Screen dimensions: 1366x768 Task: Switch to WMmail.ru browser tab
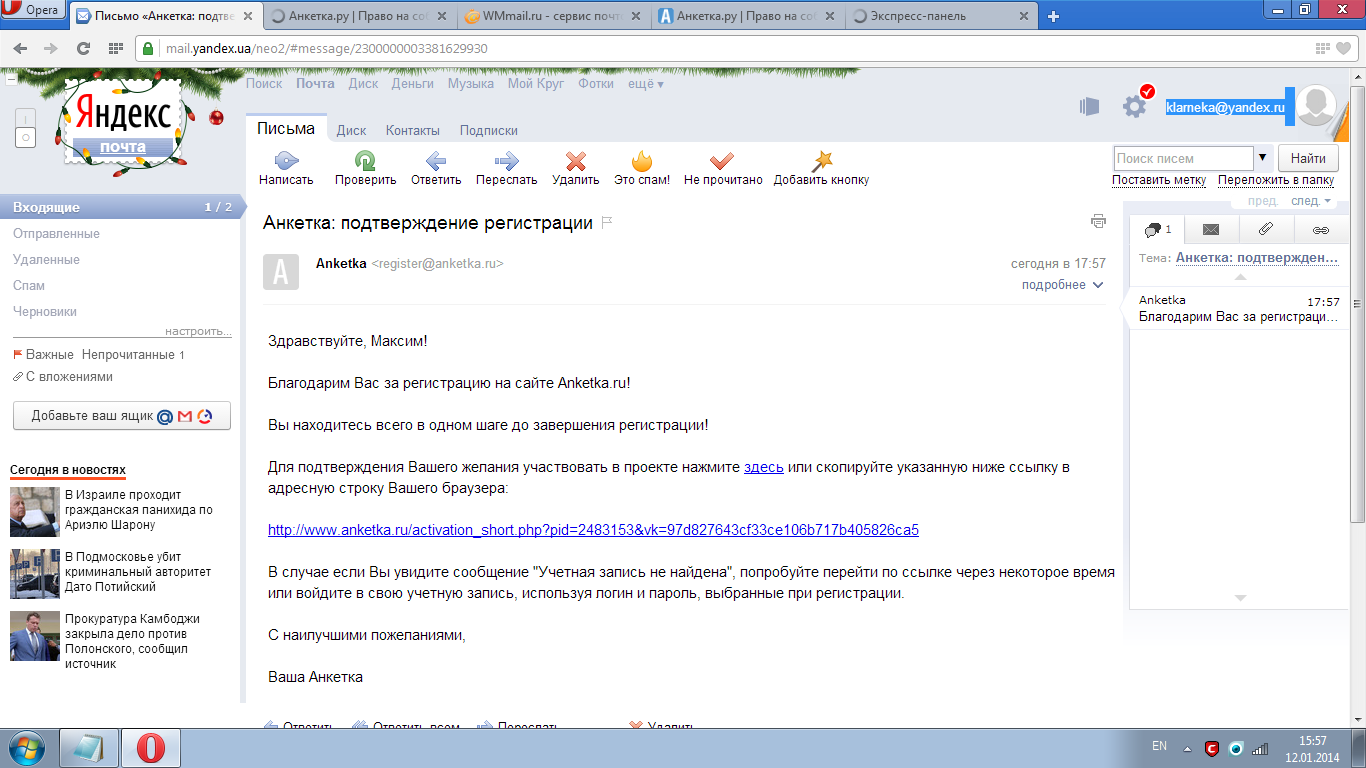coord(557,16)
